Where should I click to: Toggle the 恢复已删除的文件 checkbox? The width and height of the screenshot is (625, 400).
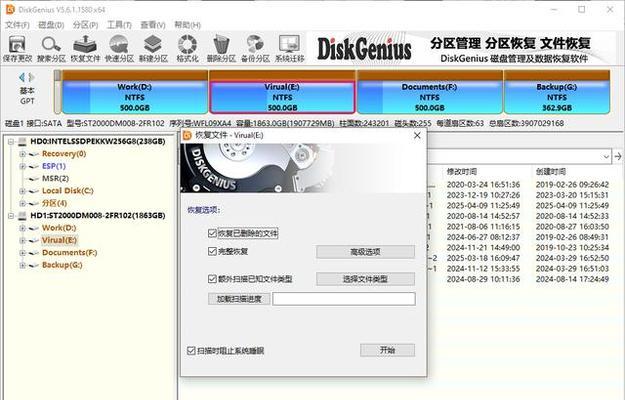pyautogui.click(x=212, y=233)
